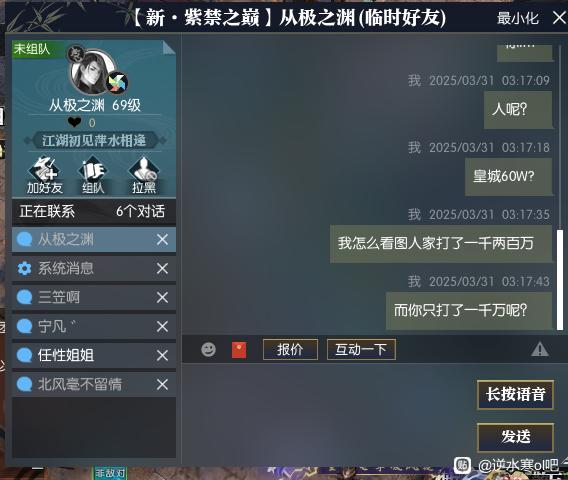Close the 三笠啊 conversation
Image resolution: width=568 pixels, height=480 pixels.
pos(162,297)
